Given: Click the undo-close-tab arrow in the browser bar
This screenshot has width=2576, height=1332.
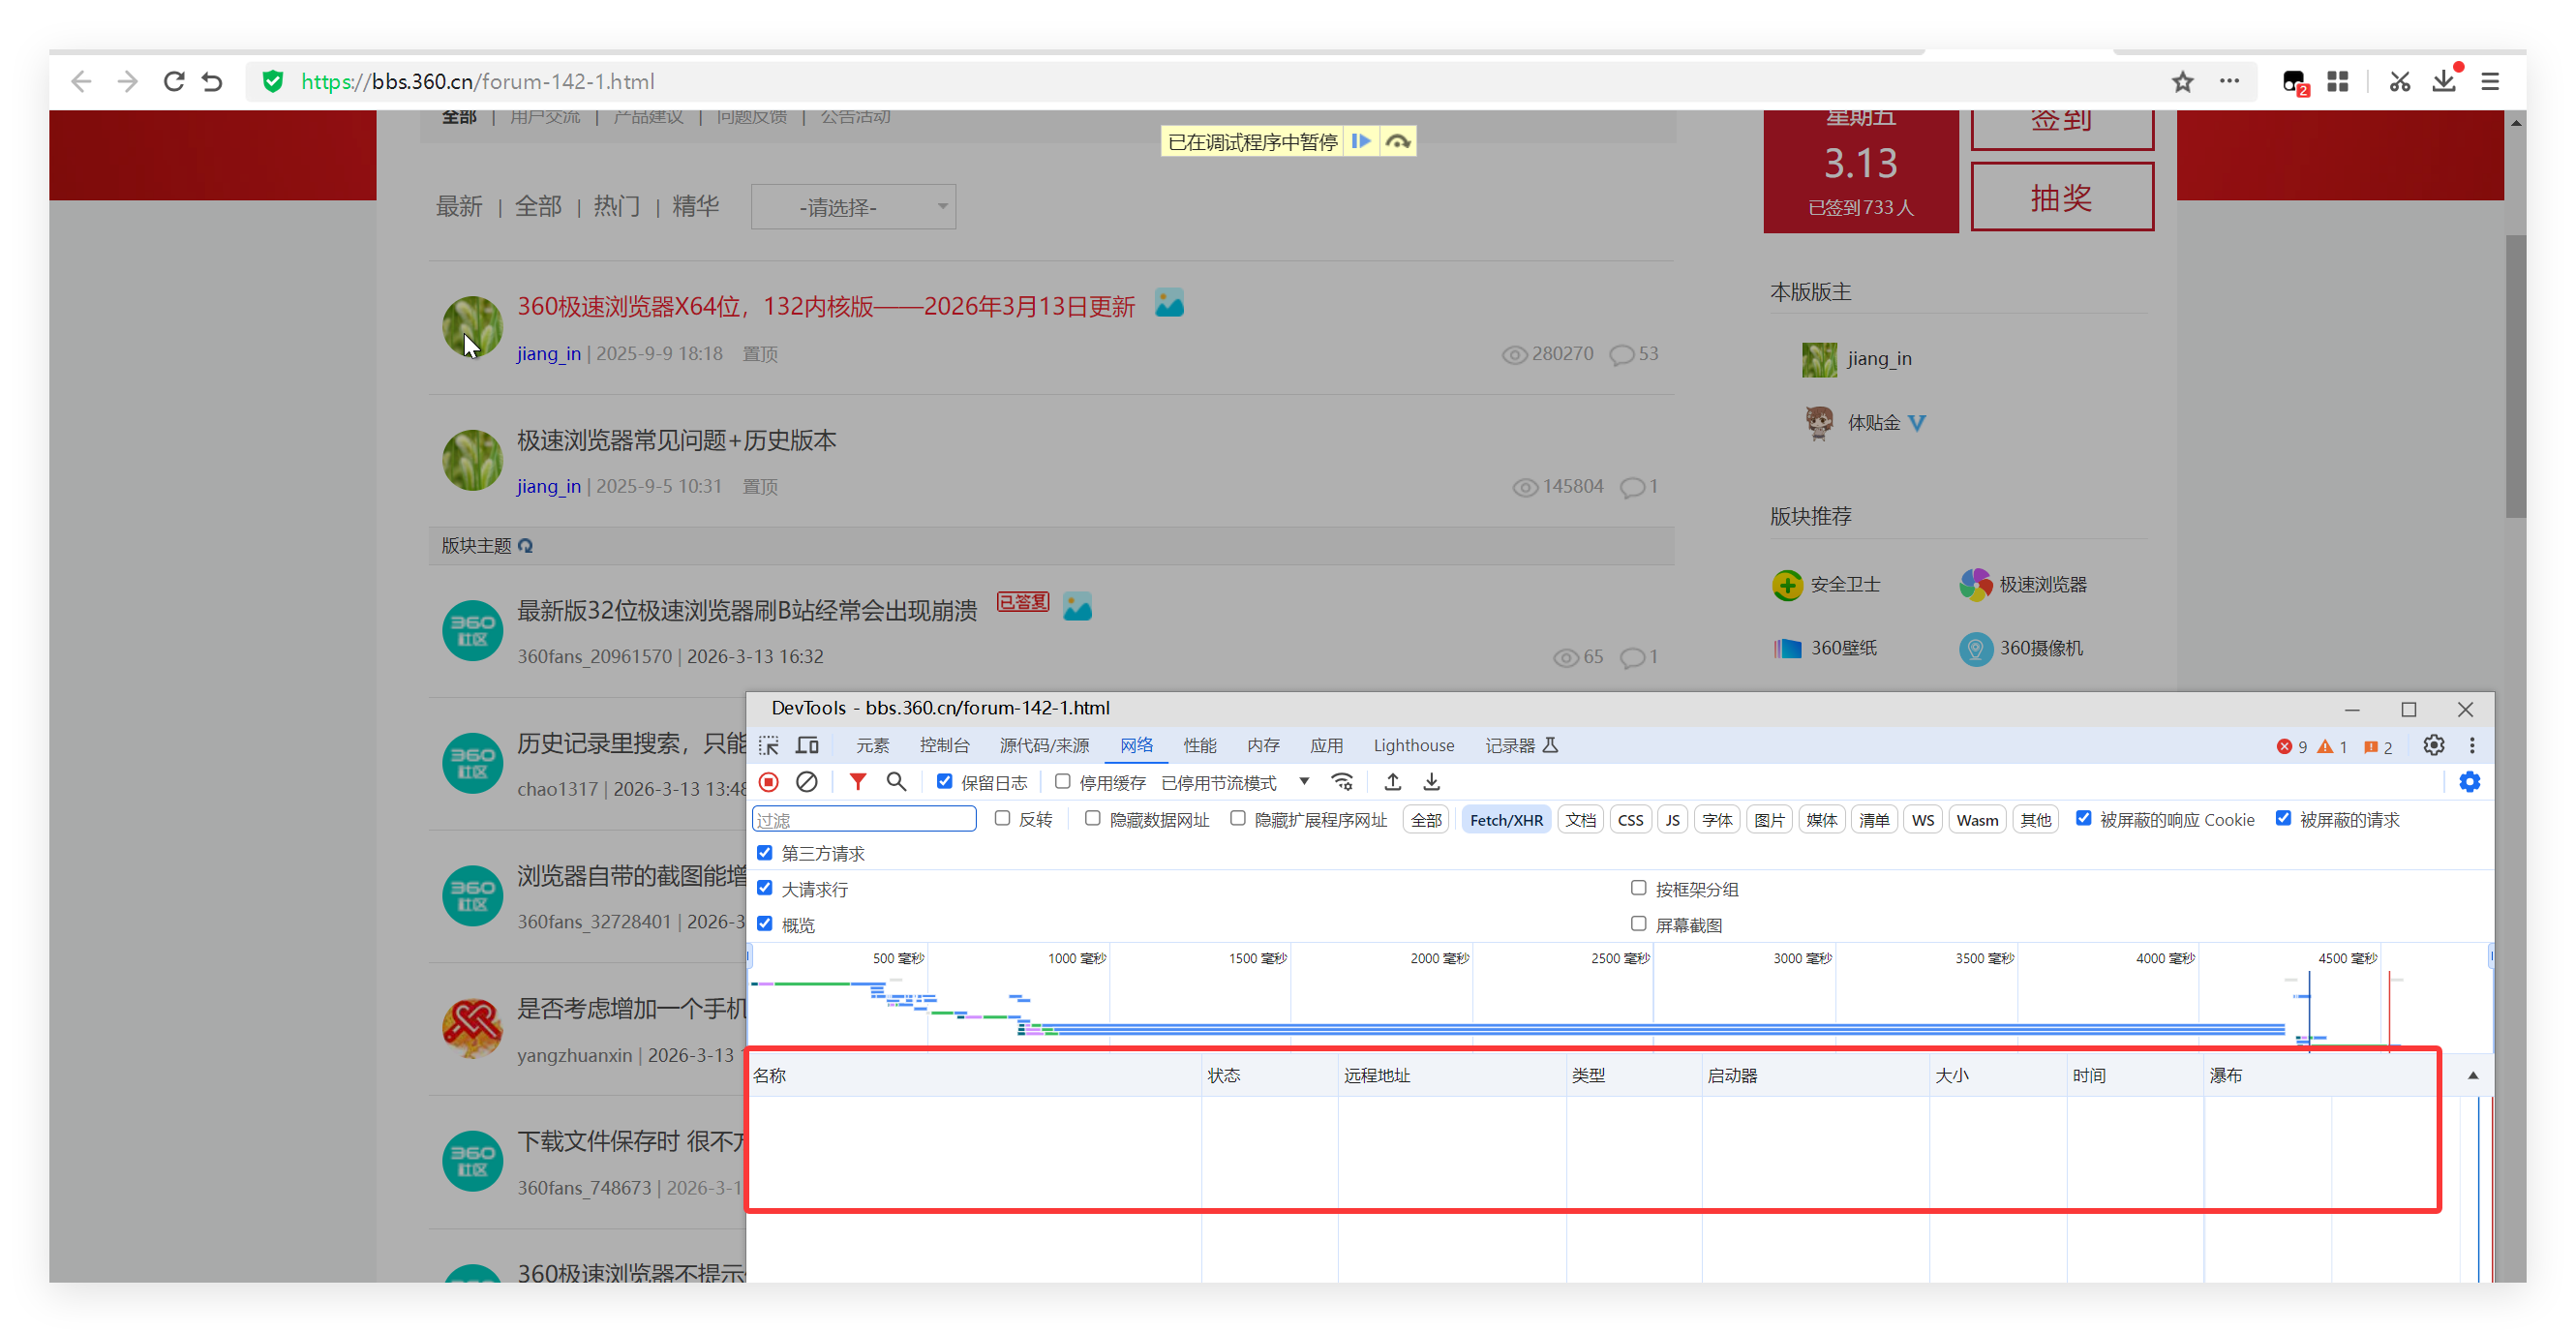Looking at the screenshot, I should coord(212,81).
